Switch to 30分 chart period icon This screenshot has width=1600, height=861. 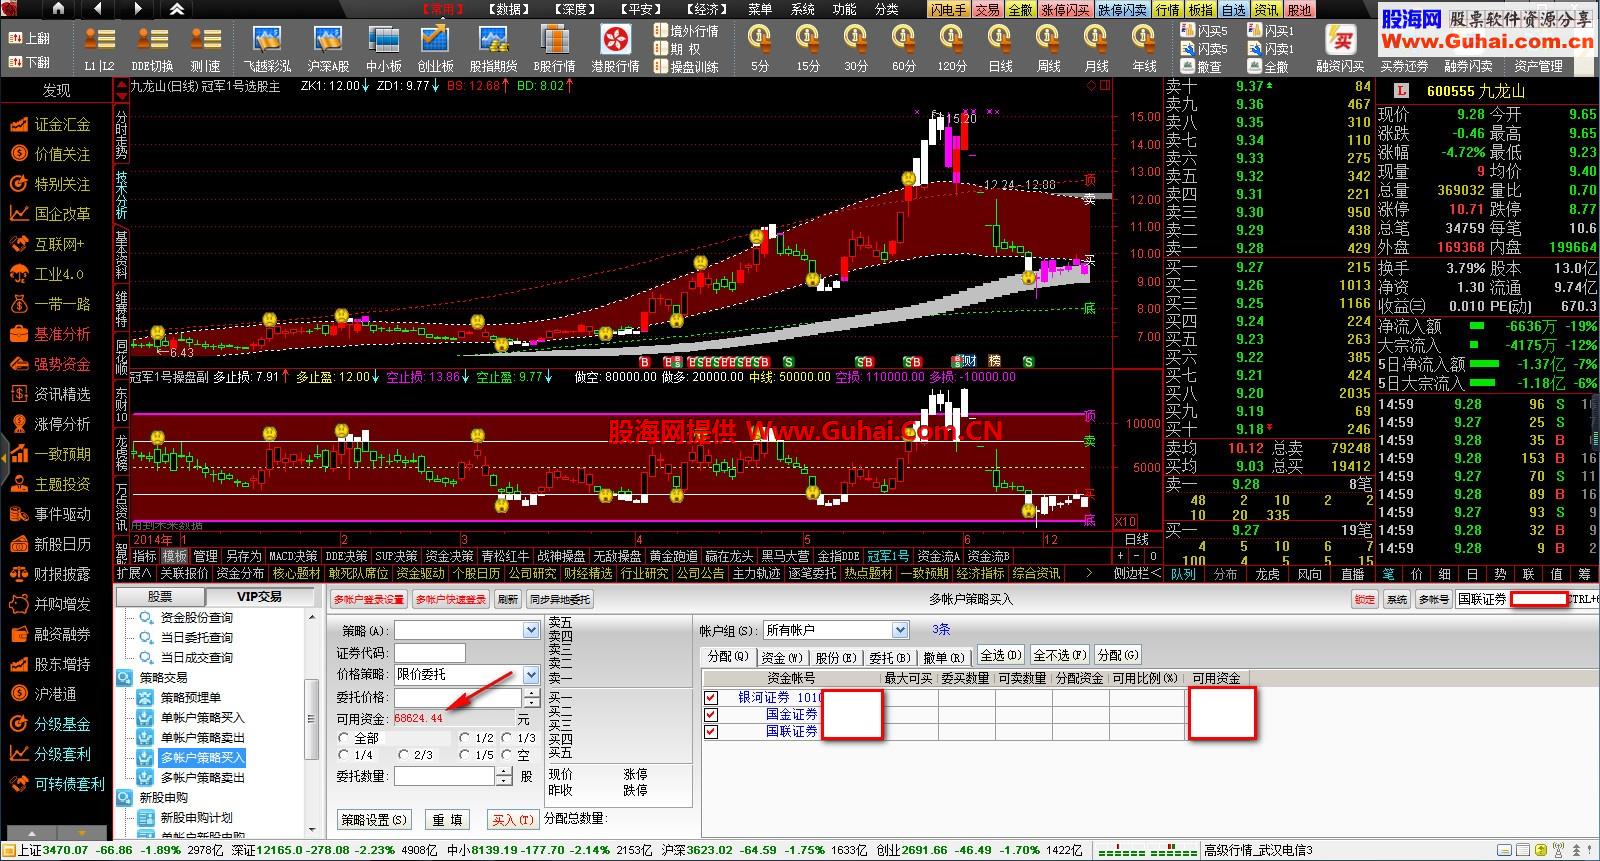click(x=856, y=48)
